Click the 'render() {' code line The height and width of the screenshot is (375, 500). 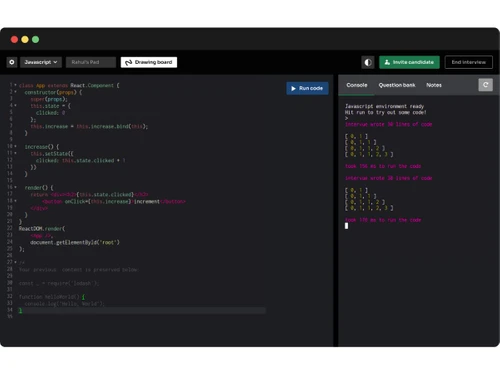[x=39, y=188]
